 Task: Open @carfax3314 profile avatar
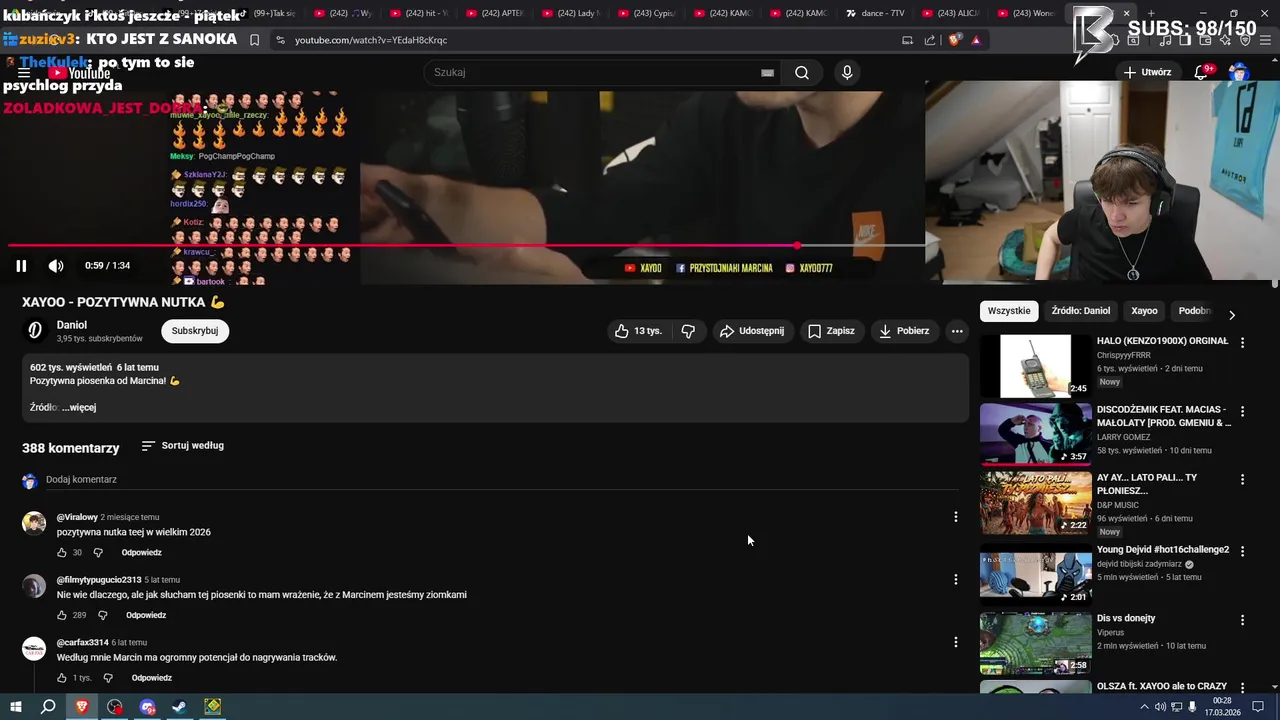click(x=34, y=649)
